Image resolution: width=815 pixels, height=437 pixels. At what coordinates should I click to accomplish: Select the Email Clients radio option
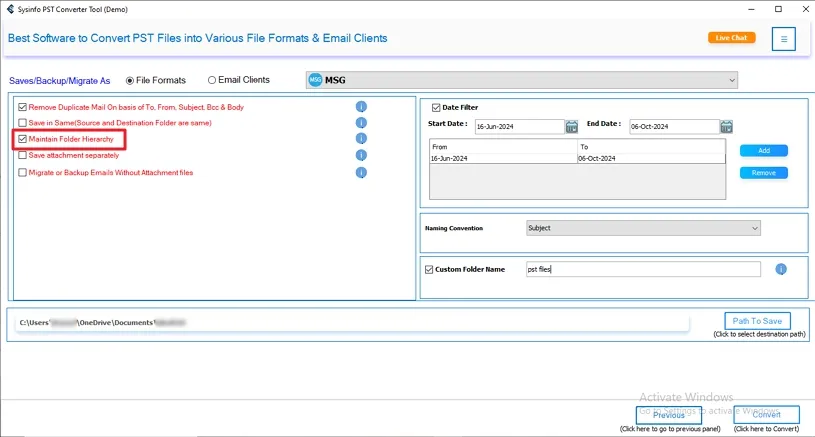tap(212, 80)
